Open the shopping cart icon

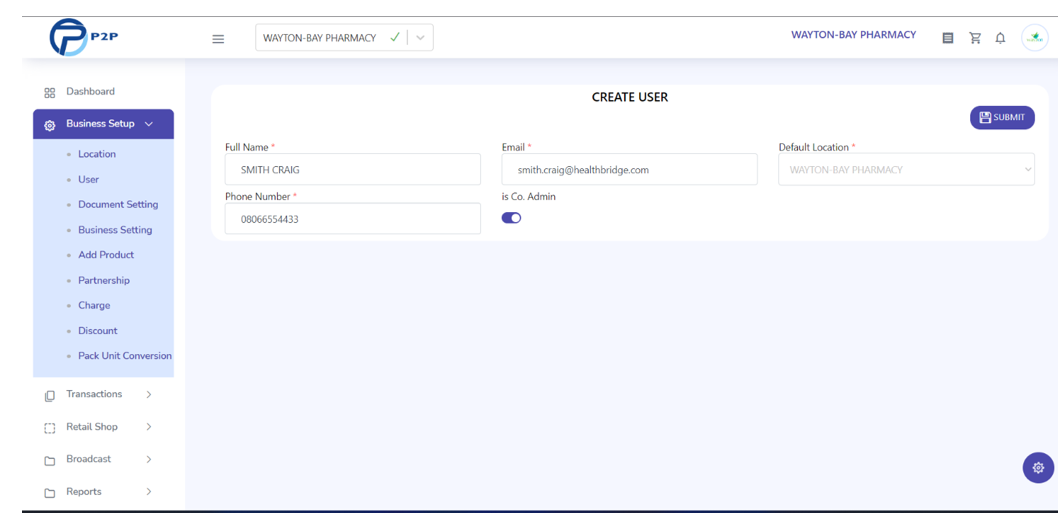click(x=975, y=38)
